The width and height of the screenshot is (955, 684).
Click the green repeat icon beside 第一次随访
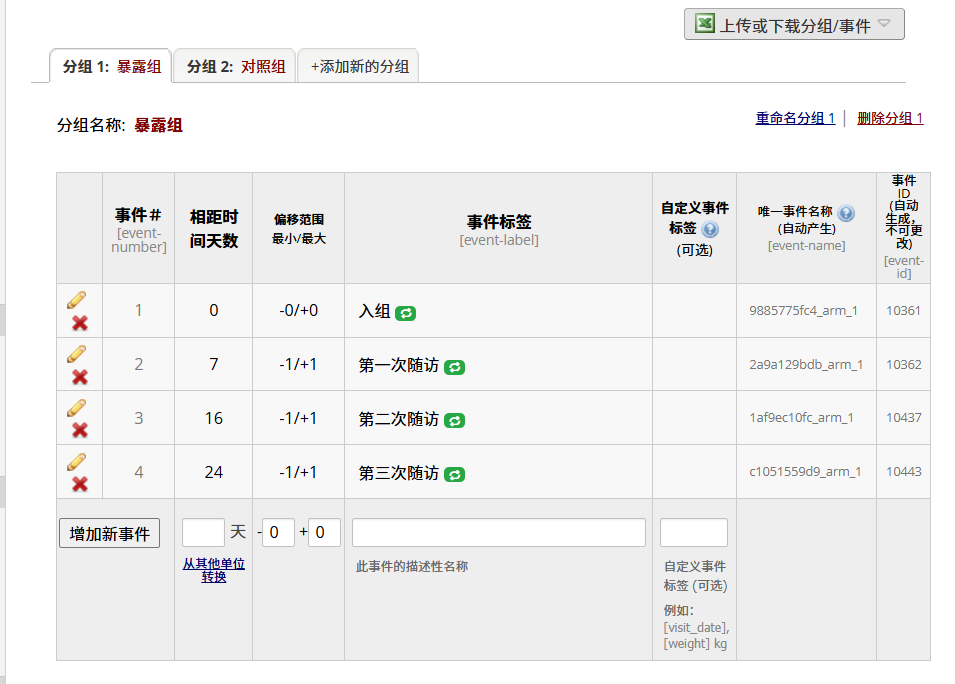454,367
